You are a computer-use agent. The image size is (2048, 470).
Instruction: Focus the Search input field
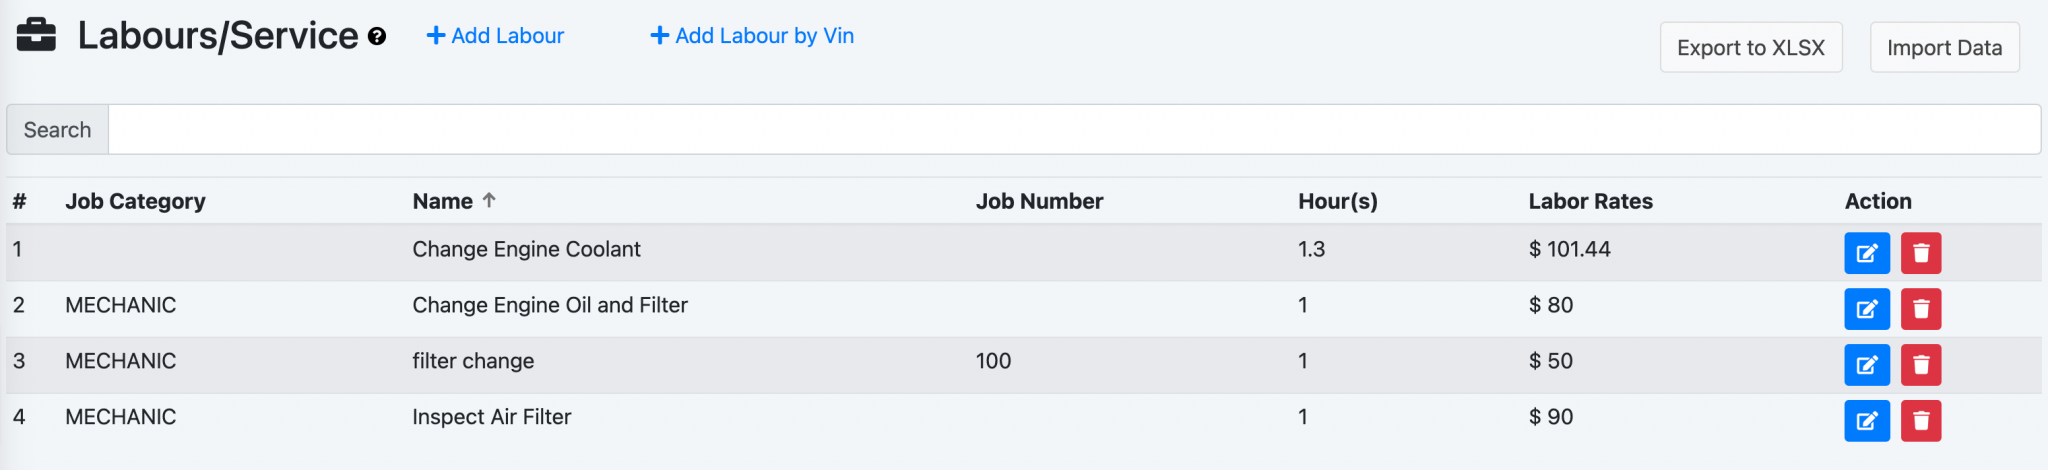1073,130
